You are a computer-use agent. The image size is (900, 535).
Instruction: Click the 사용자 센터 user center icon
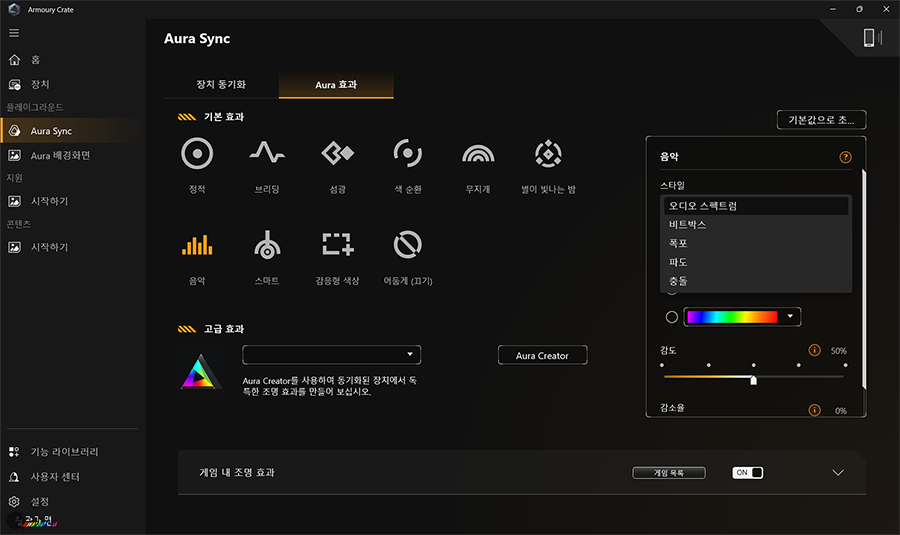click(x=14, y=477)
